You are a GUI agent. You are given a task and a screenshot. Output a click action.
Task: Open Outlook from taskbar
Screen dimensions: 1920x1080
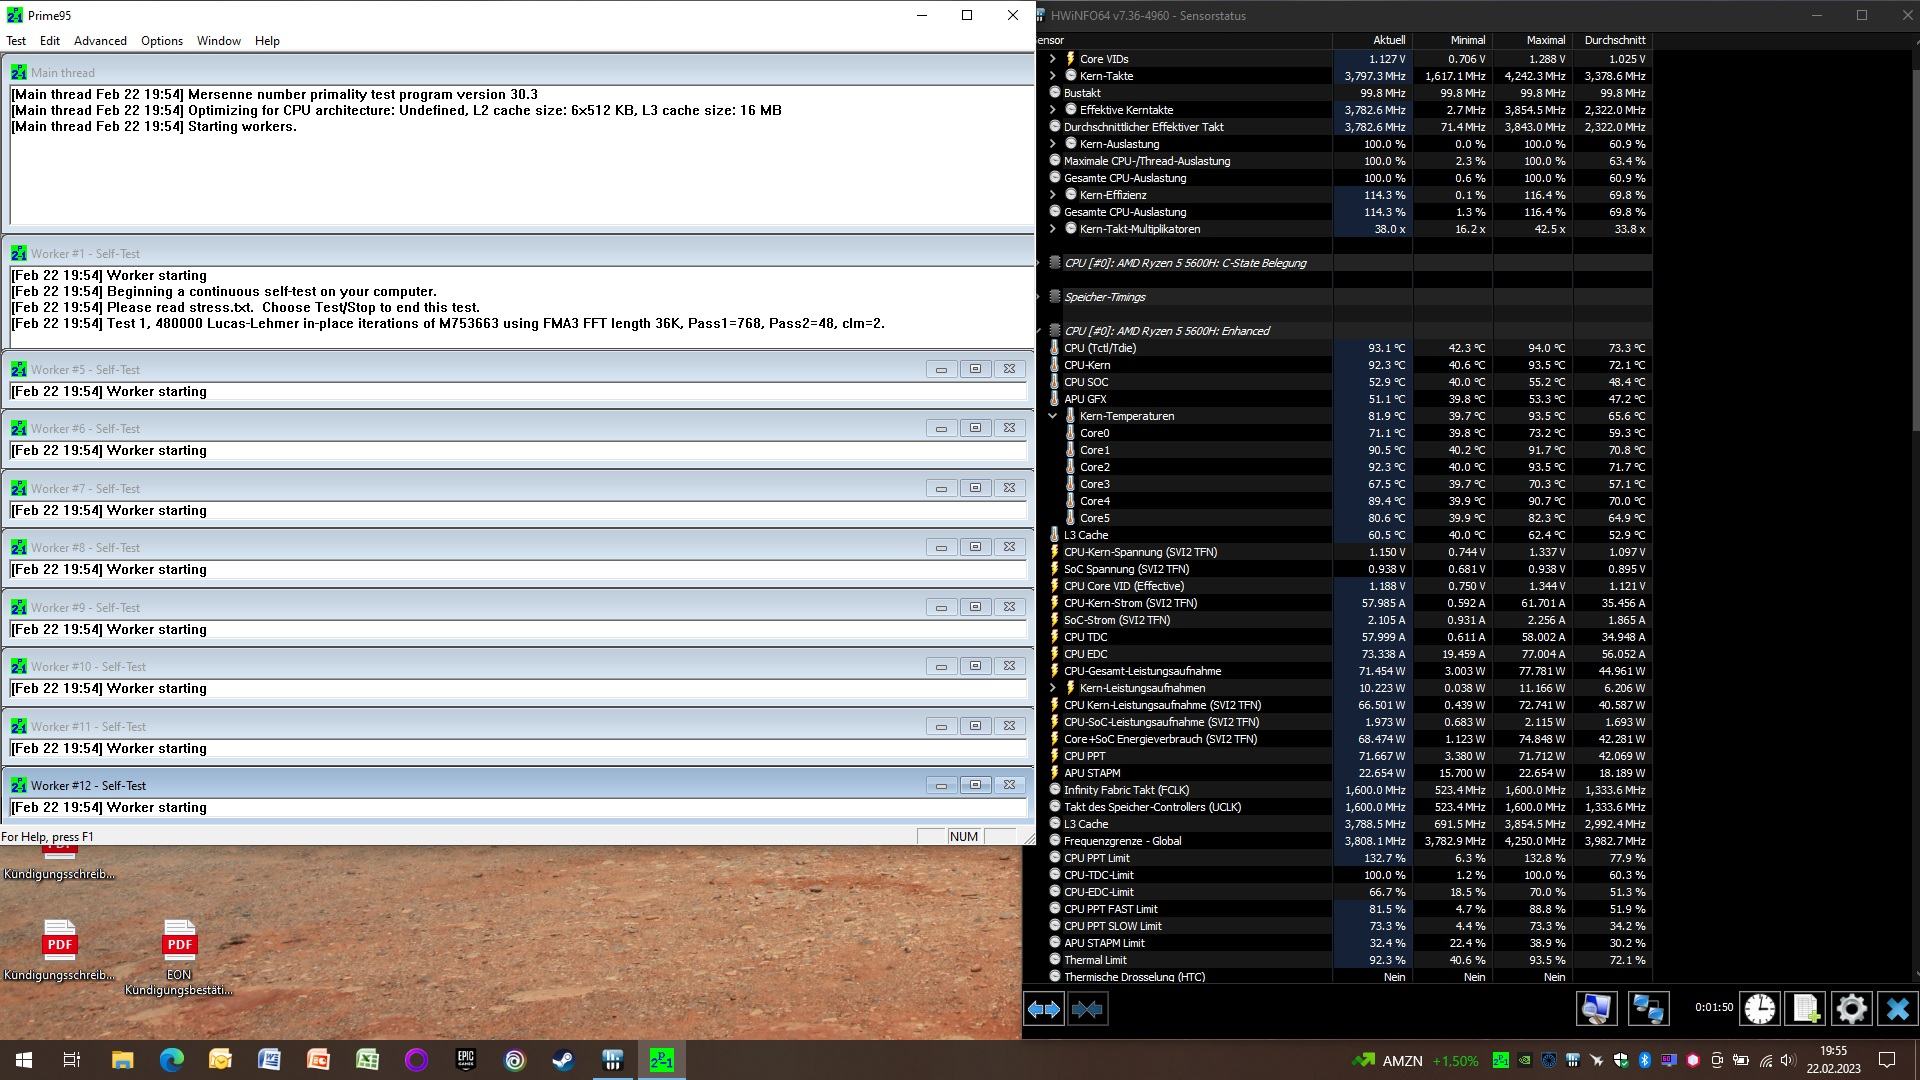tap(220, 1060)
